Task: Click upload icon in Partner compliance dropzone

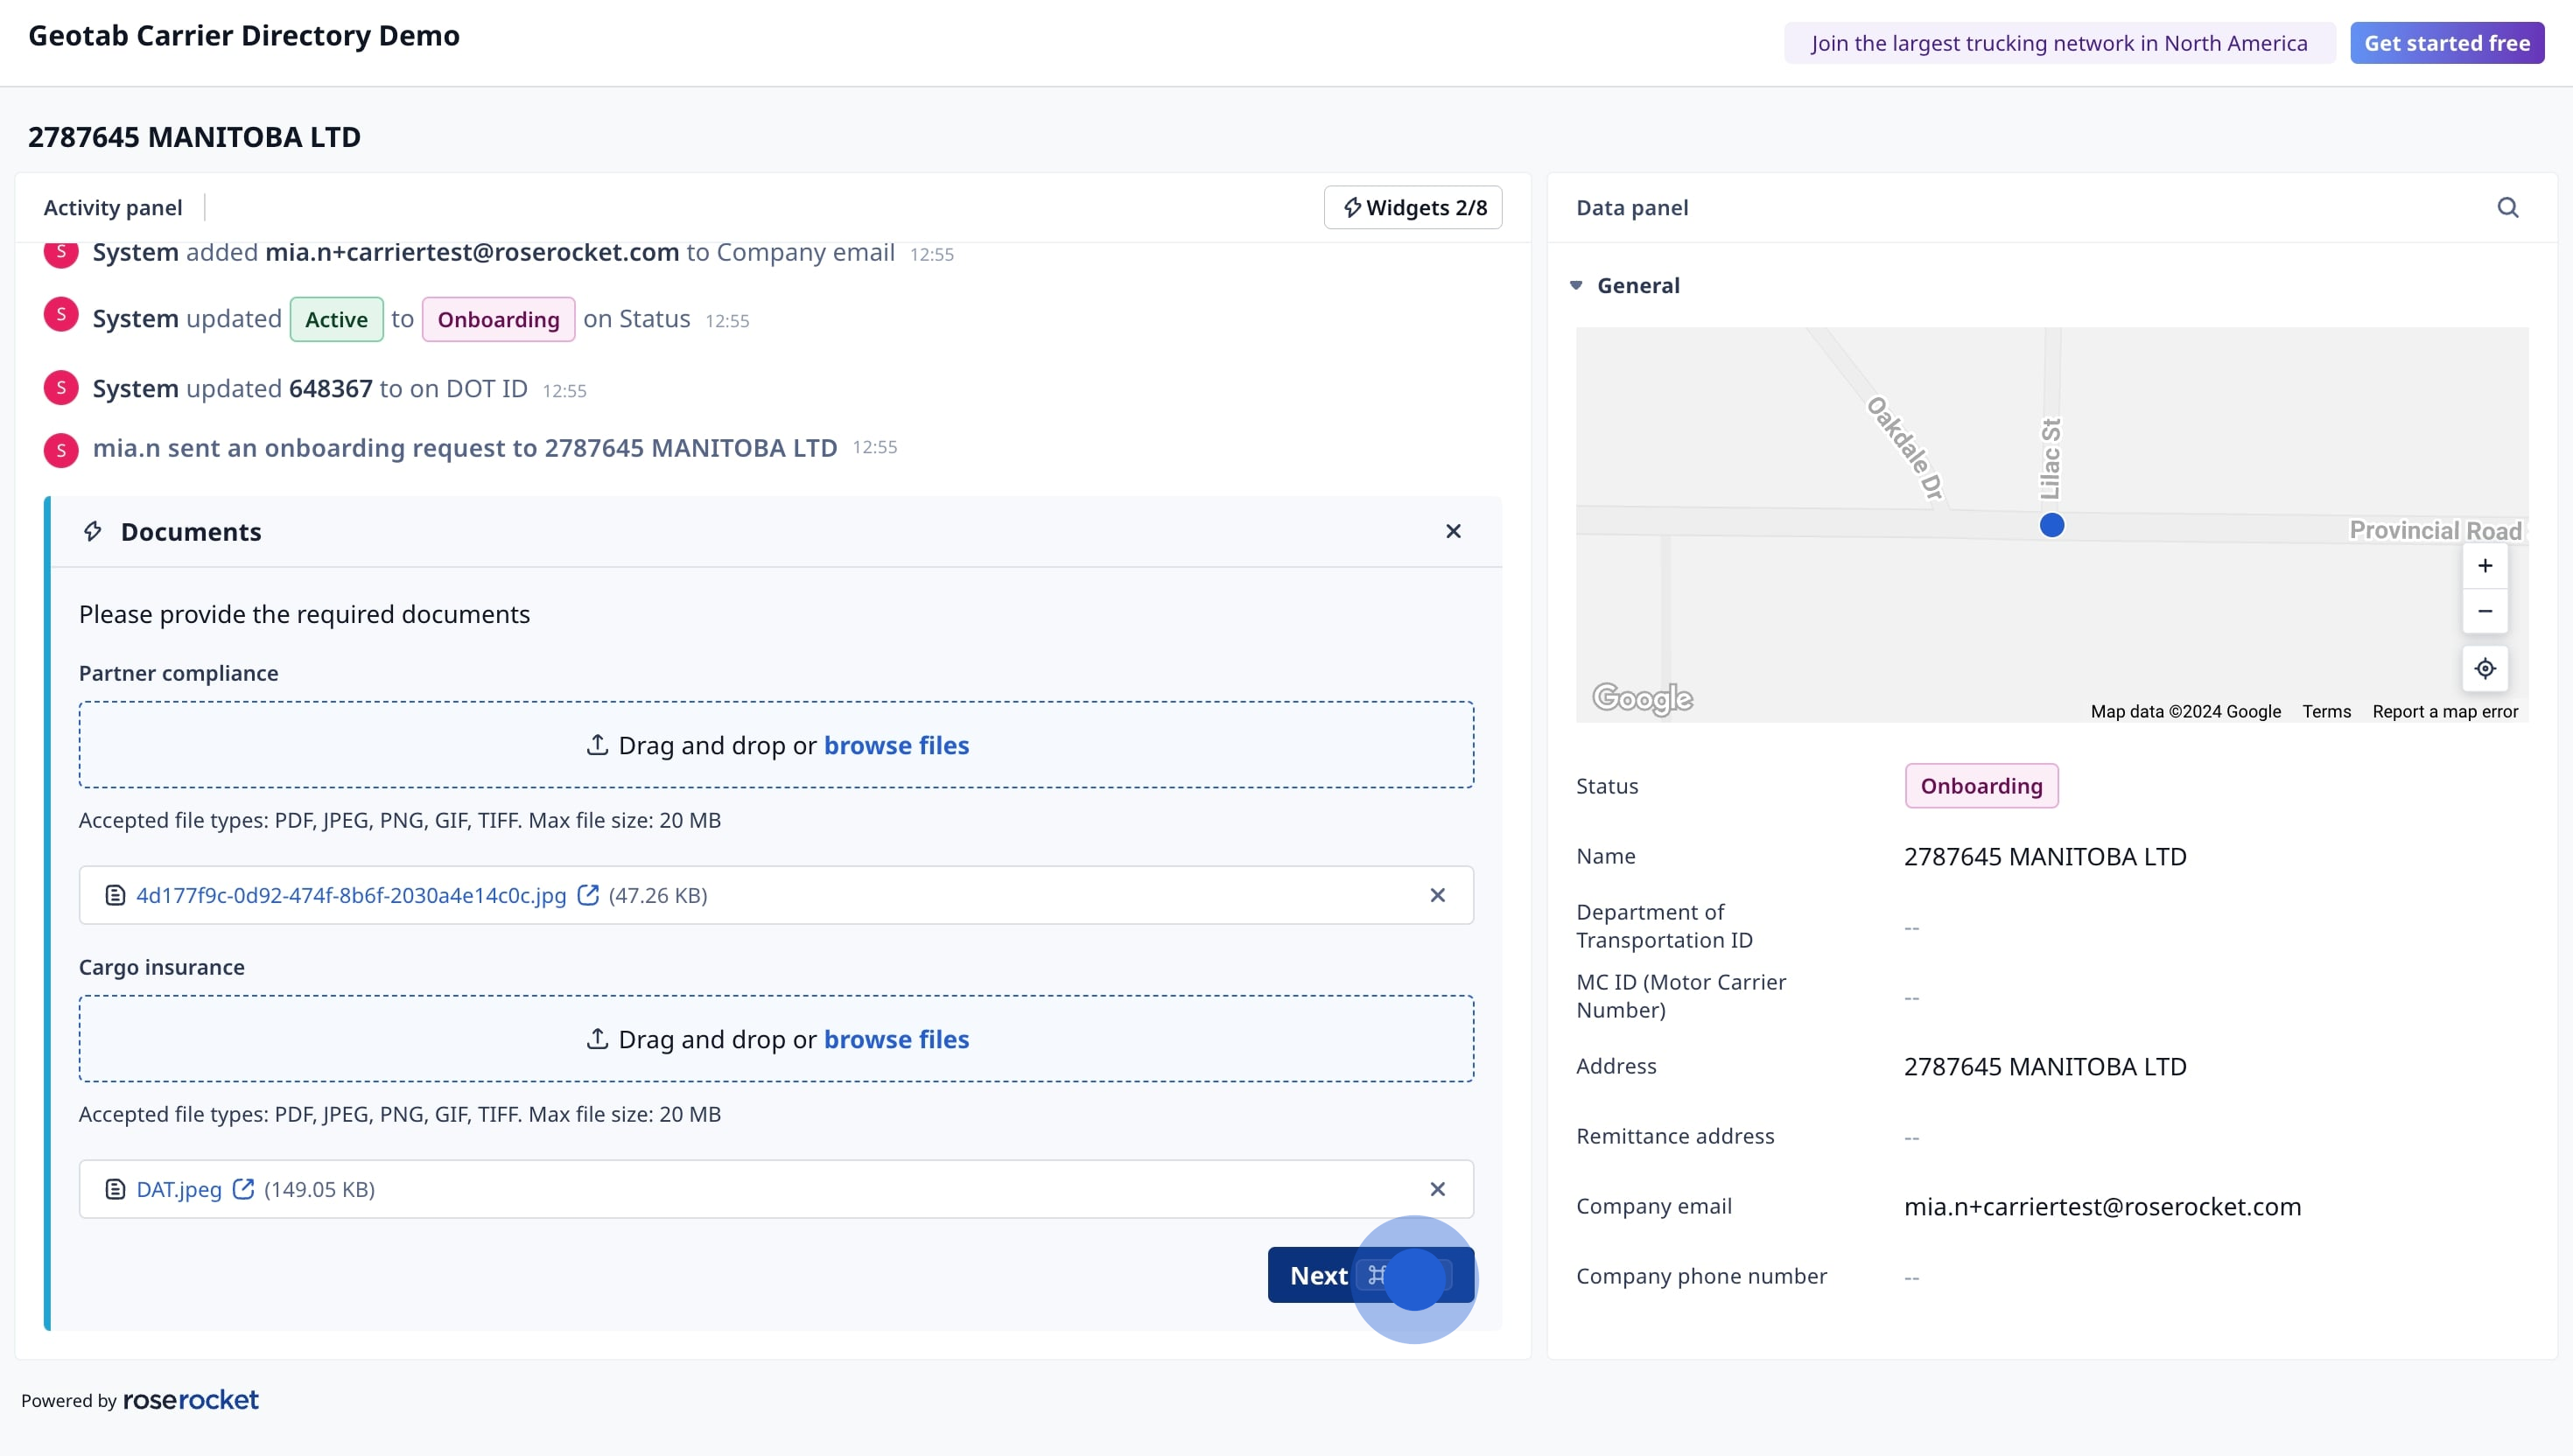Action: [597, 745]
